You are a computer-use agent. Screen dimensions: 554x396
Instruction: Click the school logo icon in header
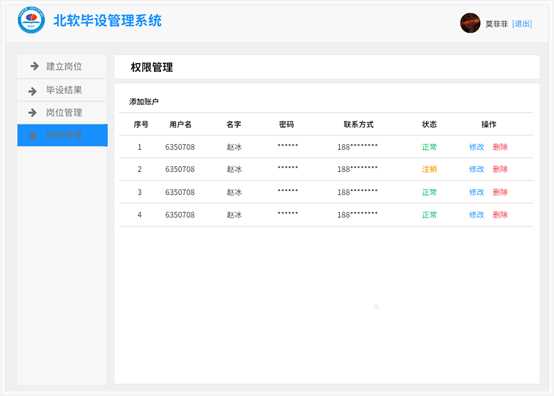point(31,20)
